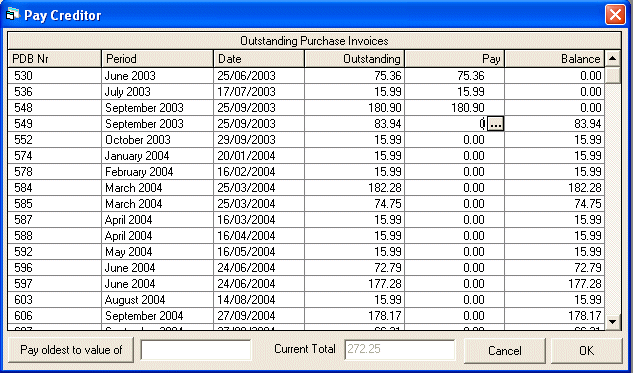Click outstanding amount 182.28
The height and width of the screenshot is (373, 633).
click(x=354, y=188)
